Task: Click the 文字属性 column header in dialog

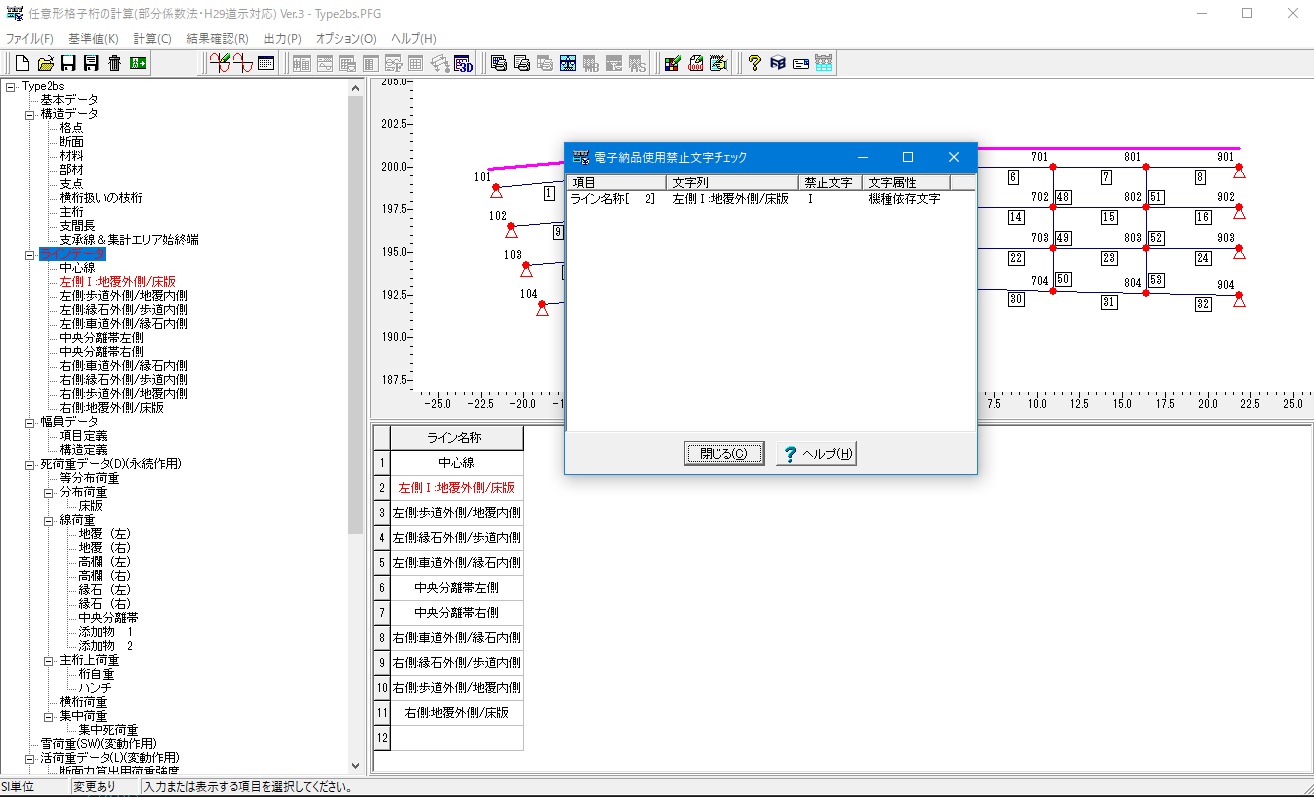Action: coord(906,183)
